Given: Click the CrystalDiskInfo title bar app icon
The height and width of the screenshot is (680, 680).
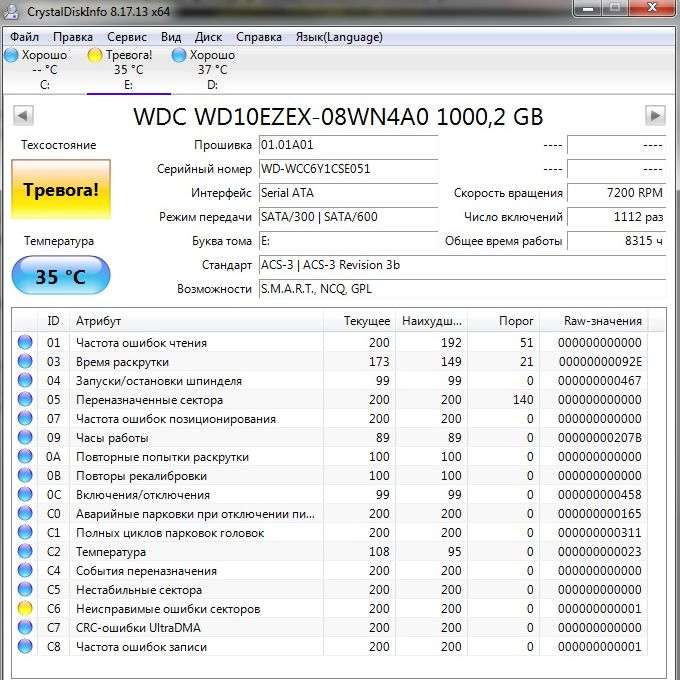Looking at the screenshot, I should pos(13,13).
